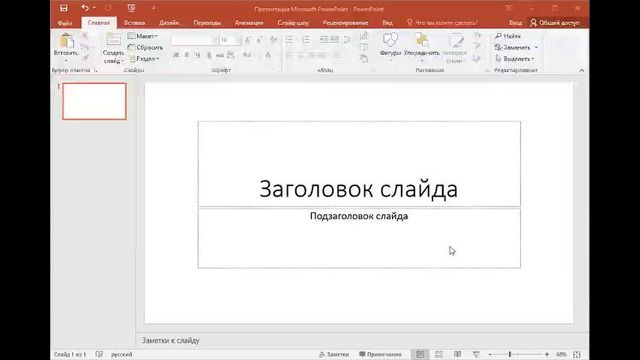Open the Макет layout dropdown
640x360 pixels.
pos(143,36)
